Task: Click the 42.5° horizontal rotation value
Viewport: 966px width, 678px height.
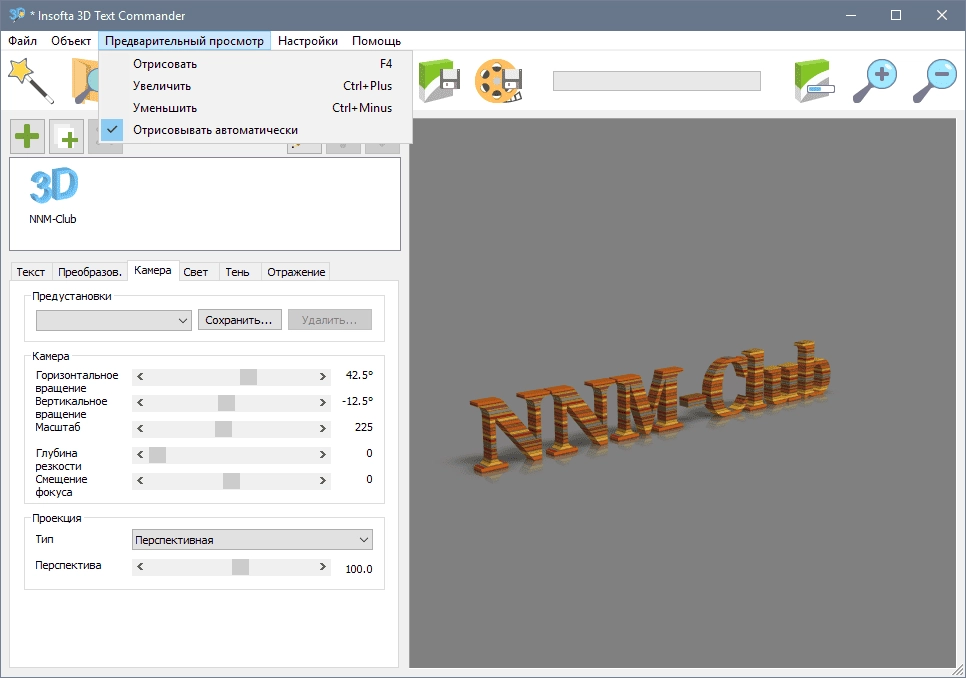Action: click(x=359, y=375)
